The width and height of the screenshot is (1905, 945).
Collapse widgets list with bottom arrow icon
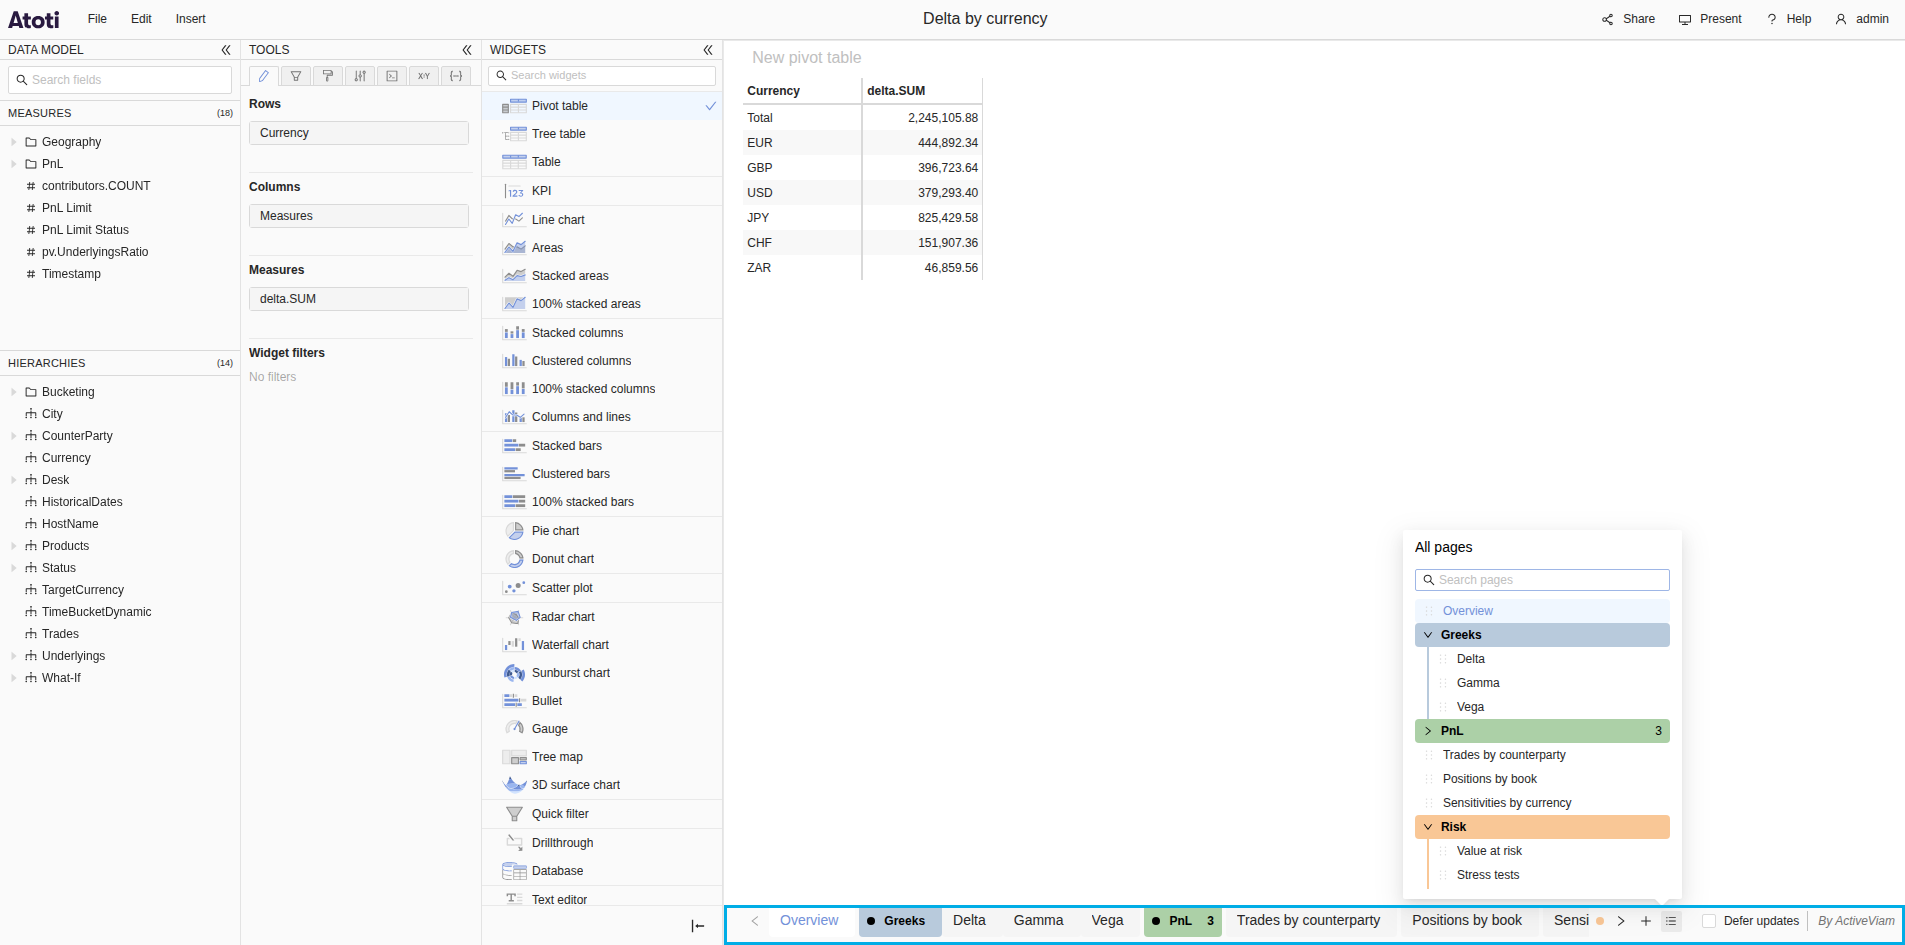click(698, 926)
